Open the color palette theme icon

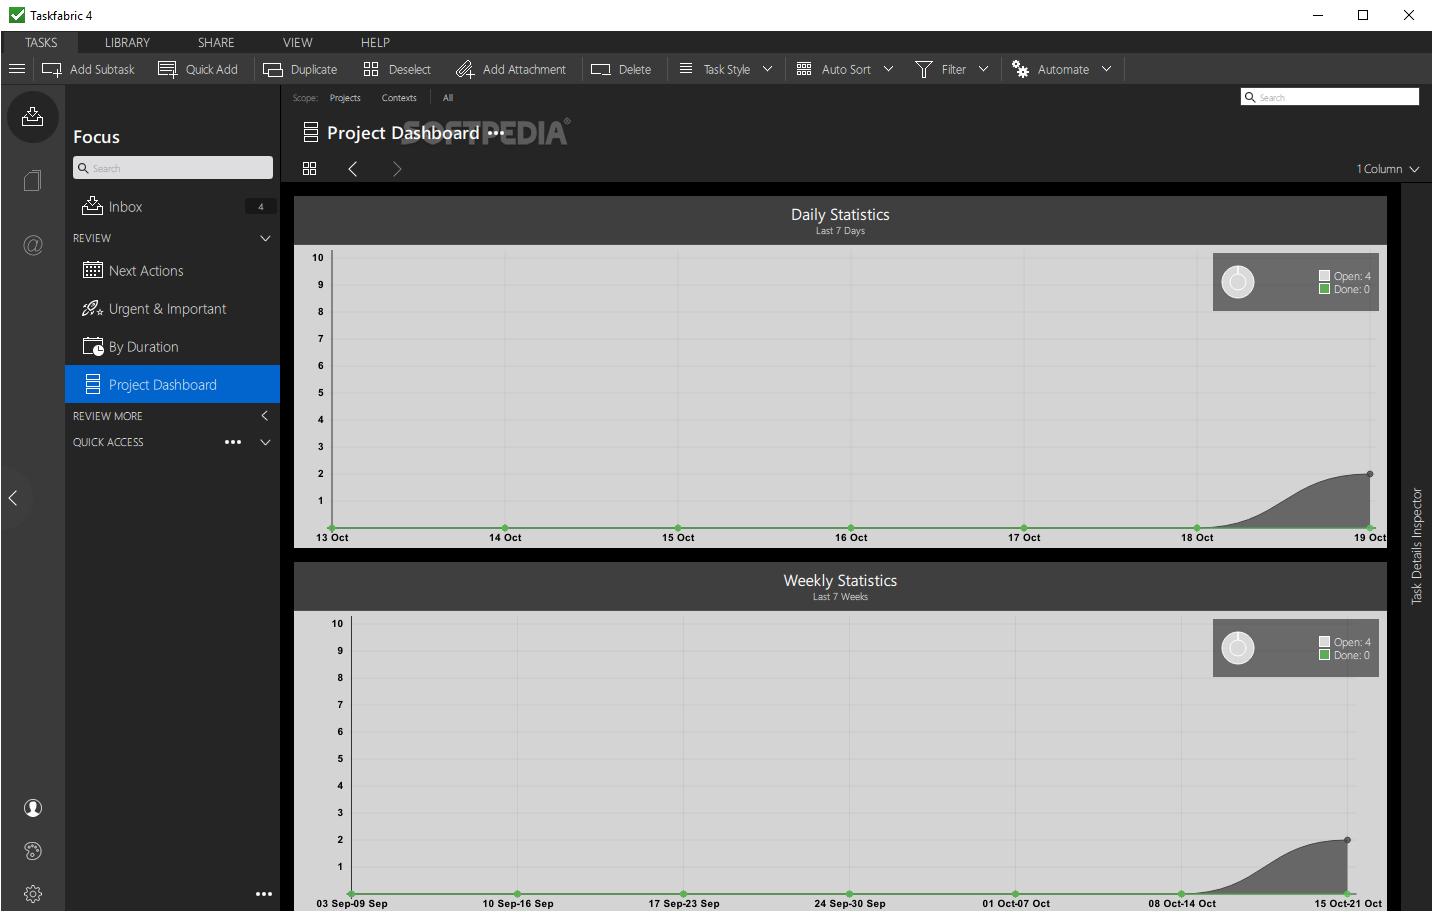point(33,851)
